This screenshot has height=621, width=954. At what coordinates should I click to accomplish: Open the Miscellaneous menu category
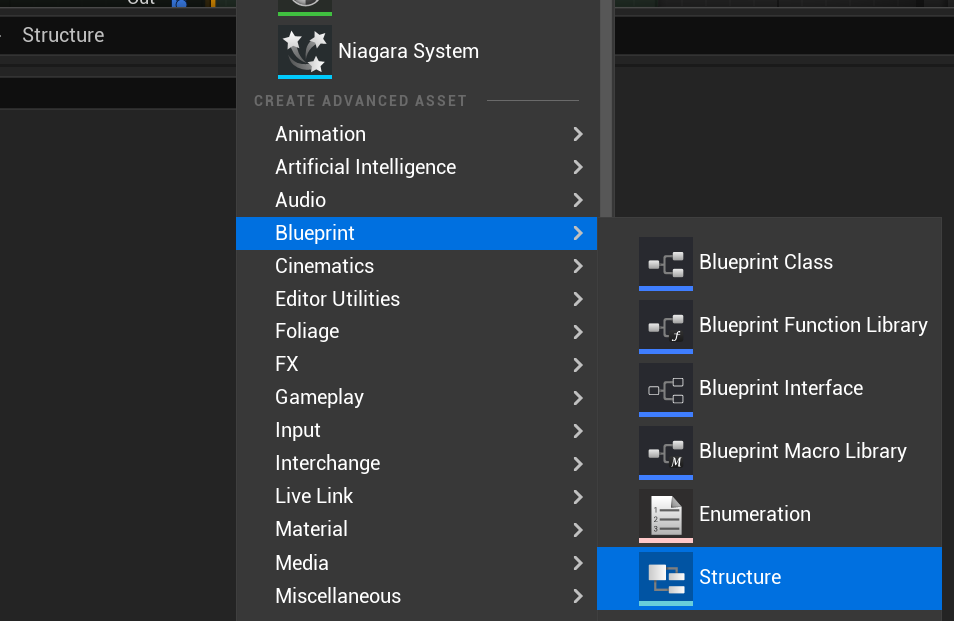click(416, 596)
